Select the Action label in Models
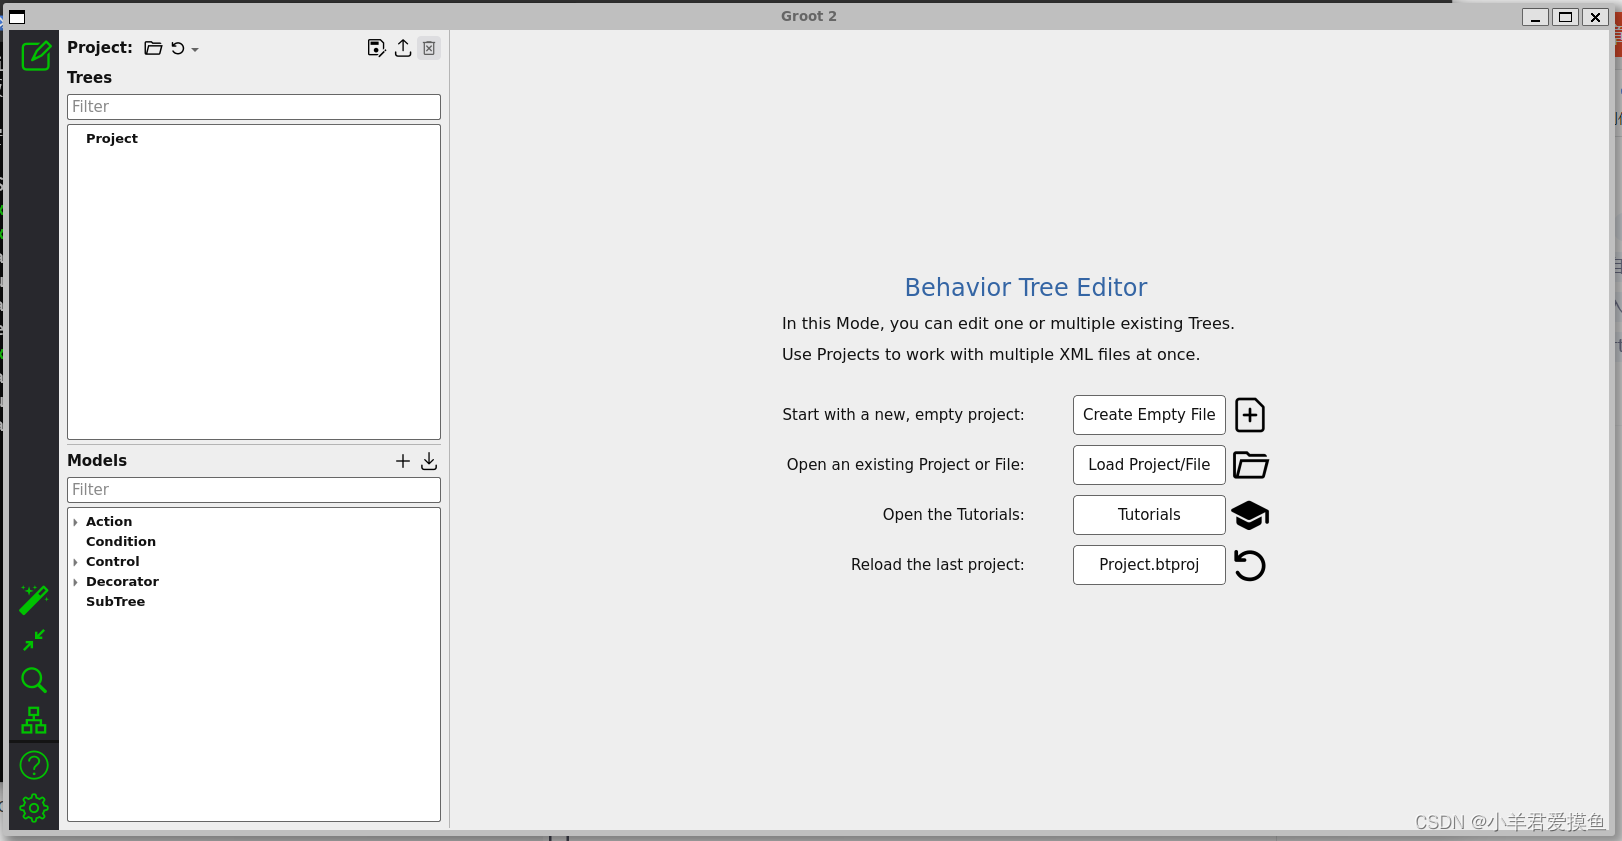 pyautogui.click(x=109, y=522)
